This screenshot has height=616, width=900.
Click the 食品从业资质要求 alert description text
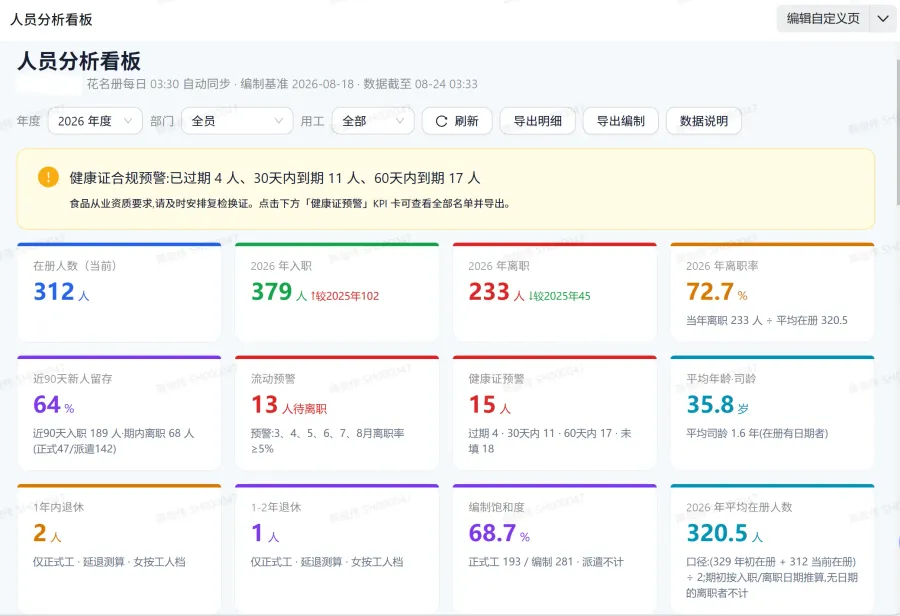(x=290, y=203)
